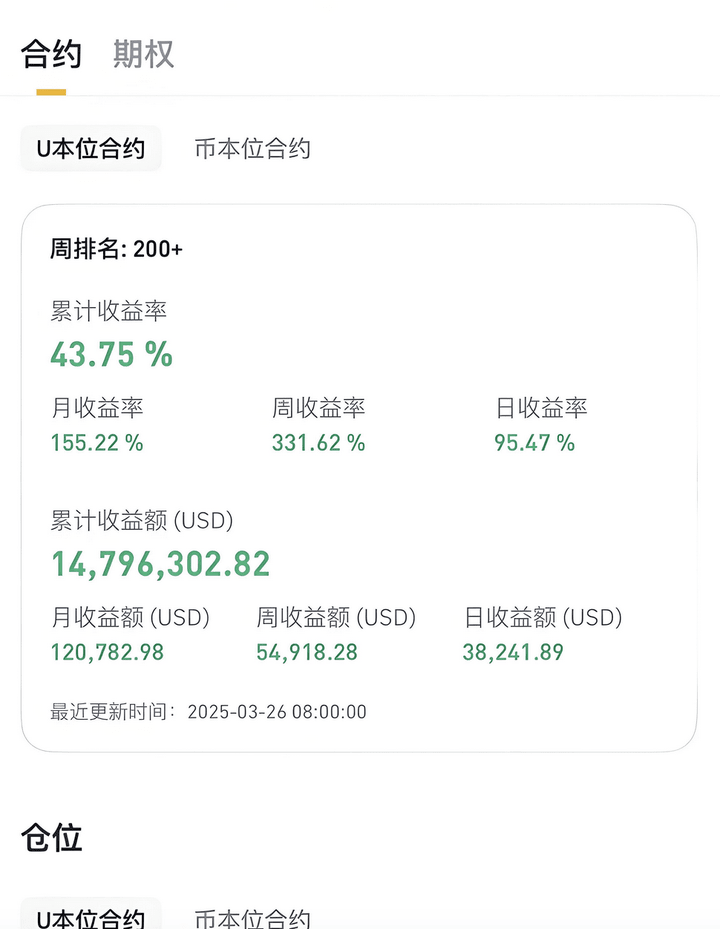
Task: Tap the 日收益额 value 38,241.89
Action: (513, 652)
